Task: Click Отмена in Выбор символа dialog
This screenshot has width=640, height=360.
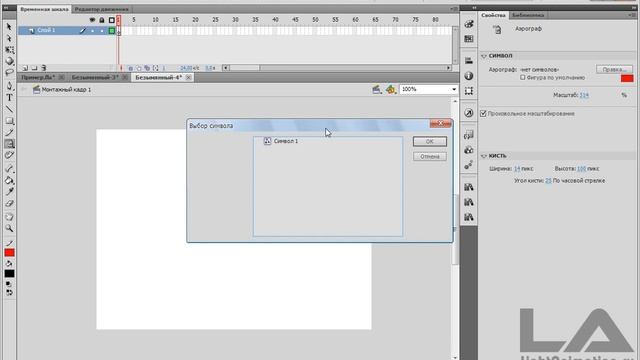Action: (429, 156)
